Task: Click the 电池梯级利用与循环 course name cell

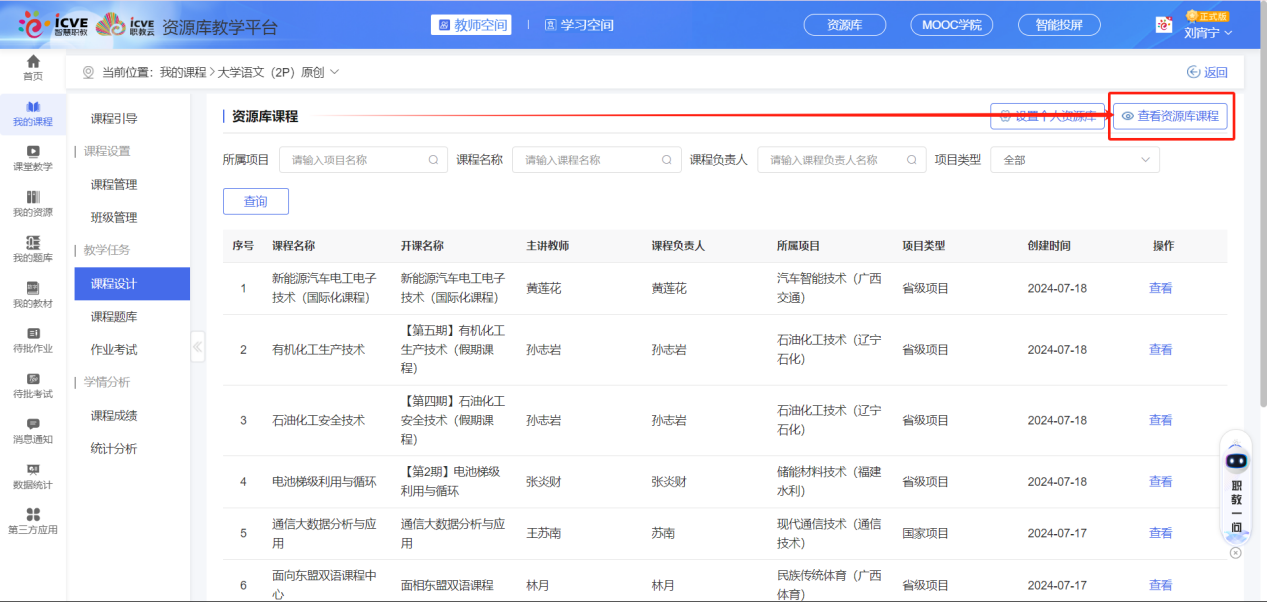Action: point(324,482)
